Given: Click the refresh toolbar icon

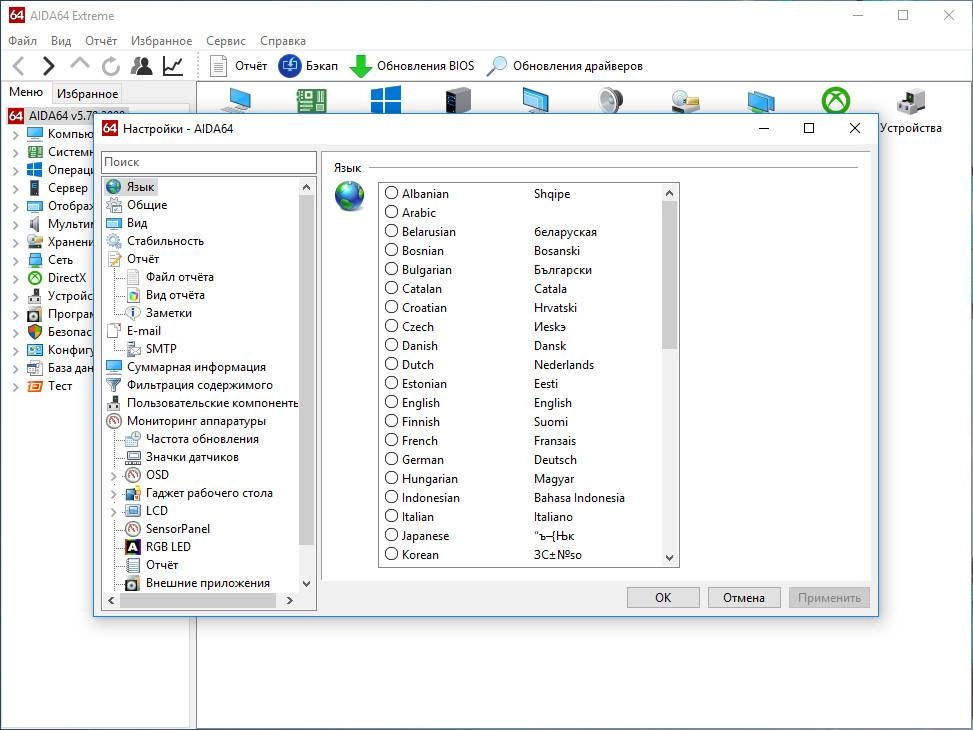Looking at the screenshot, I should click(110, 66).
